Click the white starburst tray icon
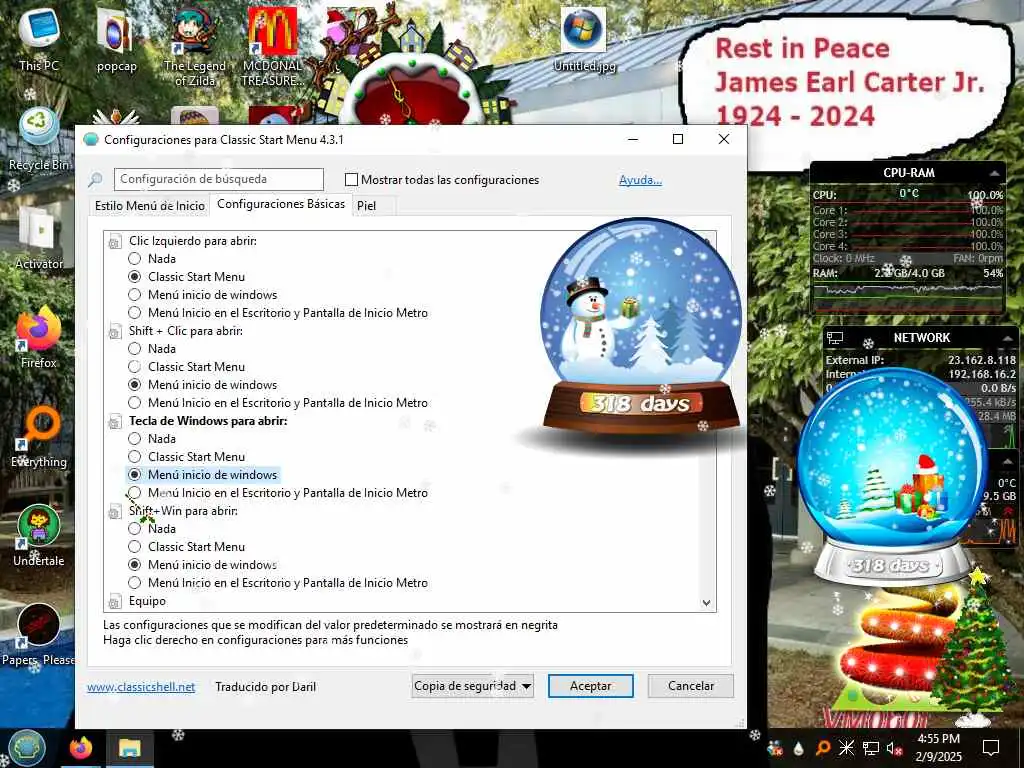 tap(846, 748)
